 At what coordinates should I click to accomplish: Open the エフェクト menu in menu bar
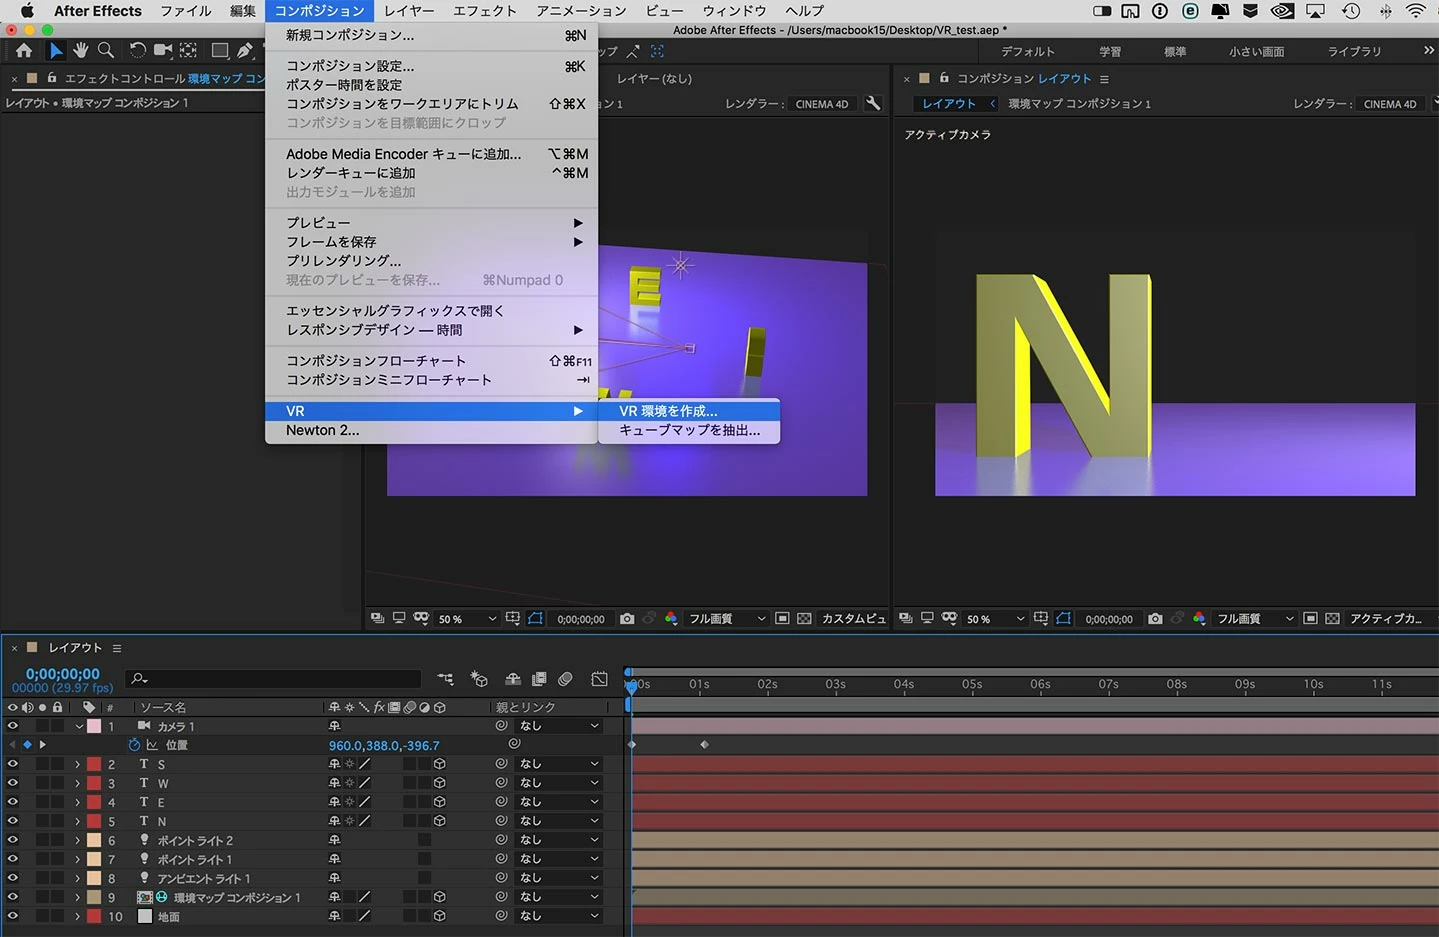point(485,11)
